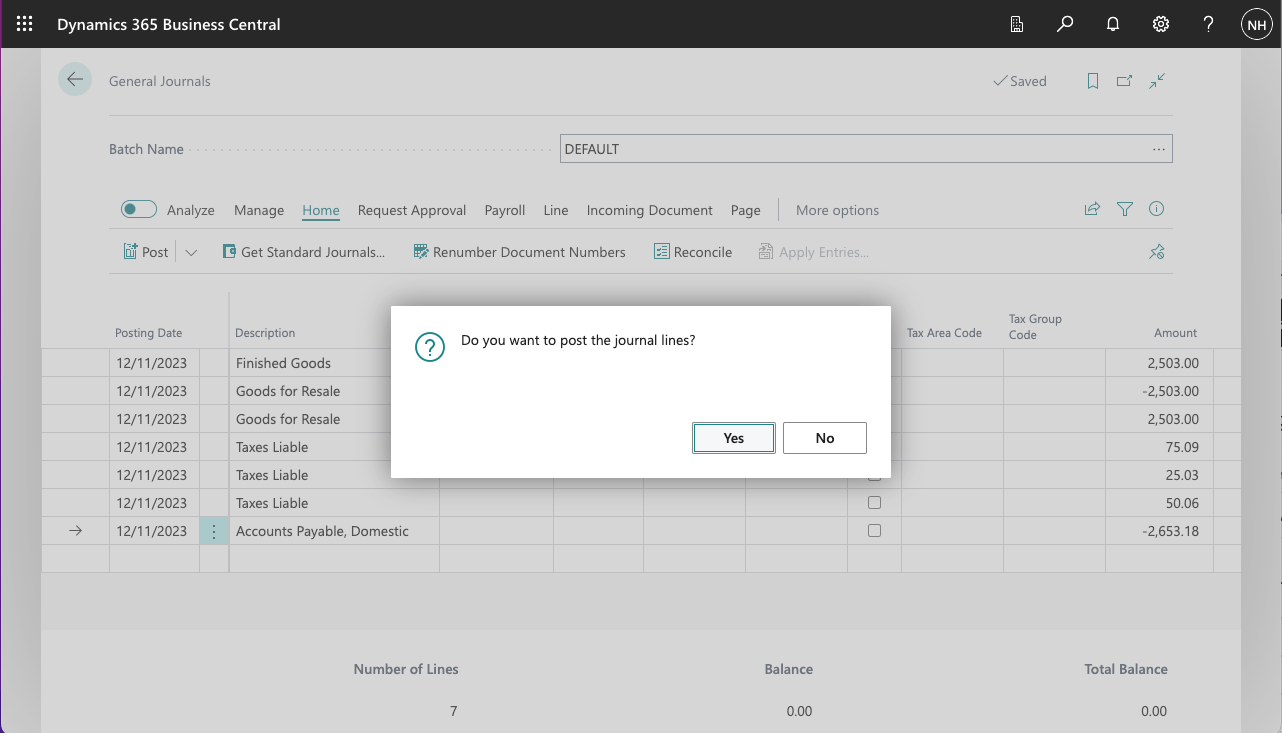This screenshot has height=733, width=1282.
Task: Click the amount 50.06
Action: tap(1182, 503)
